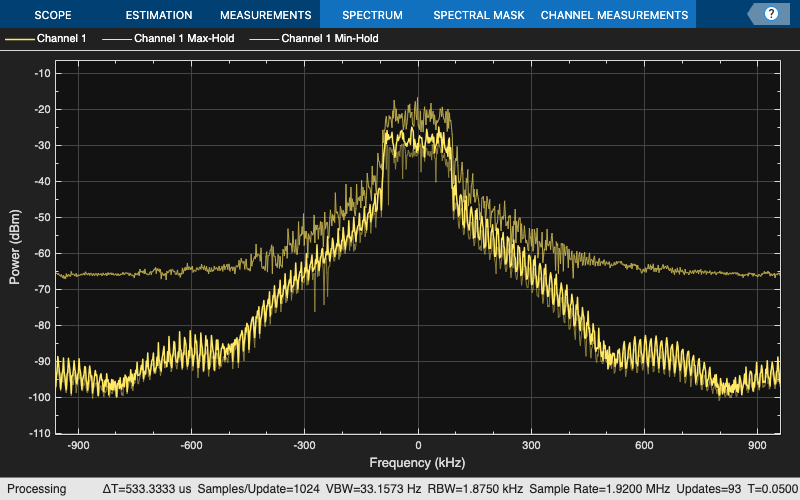Click the -70 power tick label
Screen dimensions: 800x500
[x=42, y=289]
